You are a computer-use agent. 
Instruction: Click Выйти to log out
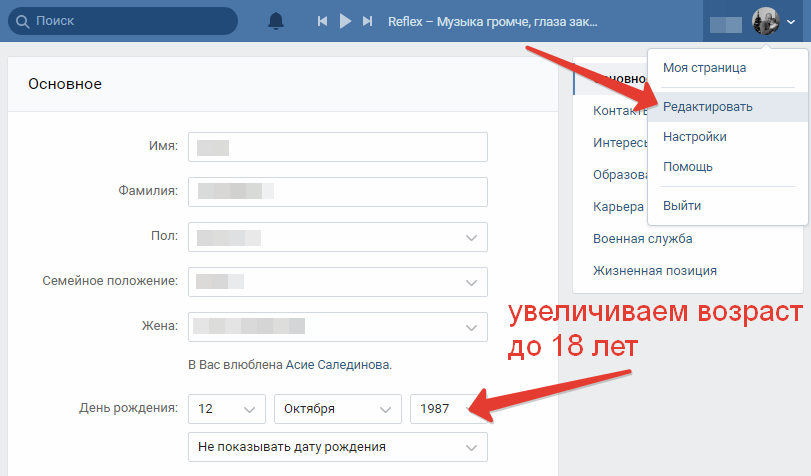pyautogui.click(x=682, y=205)
